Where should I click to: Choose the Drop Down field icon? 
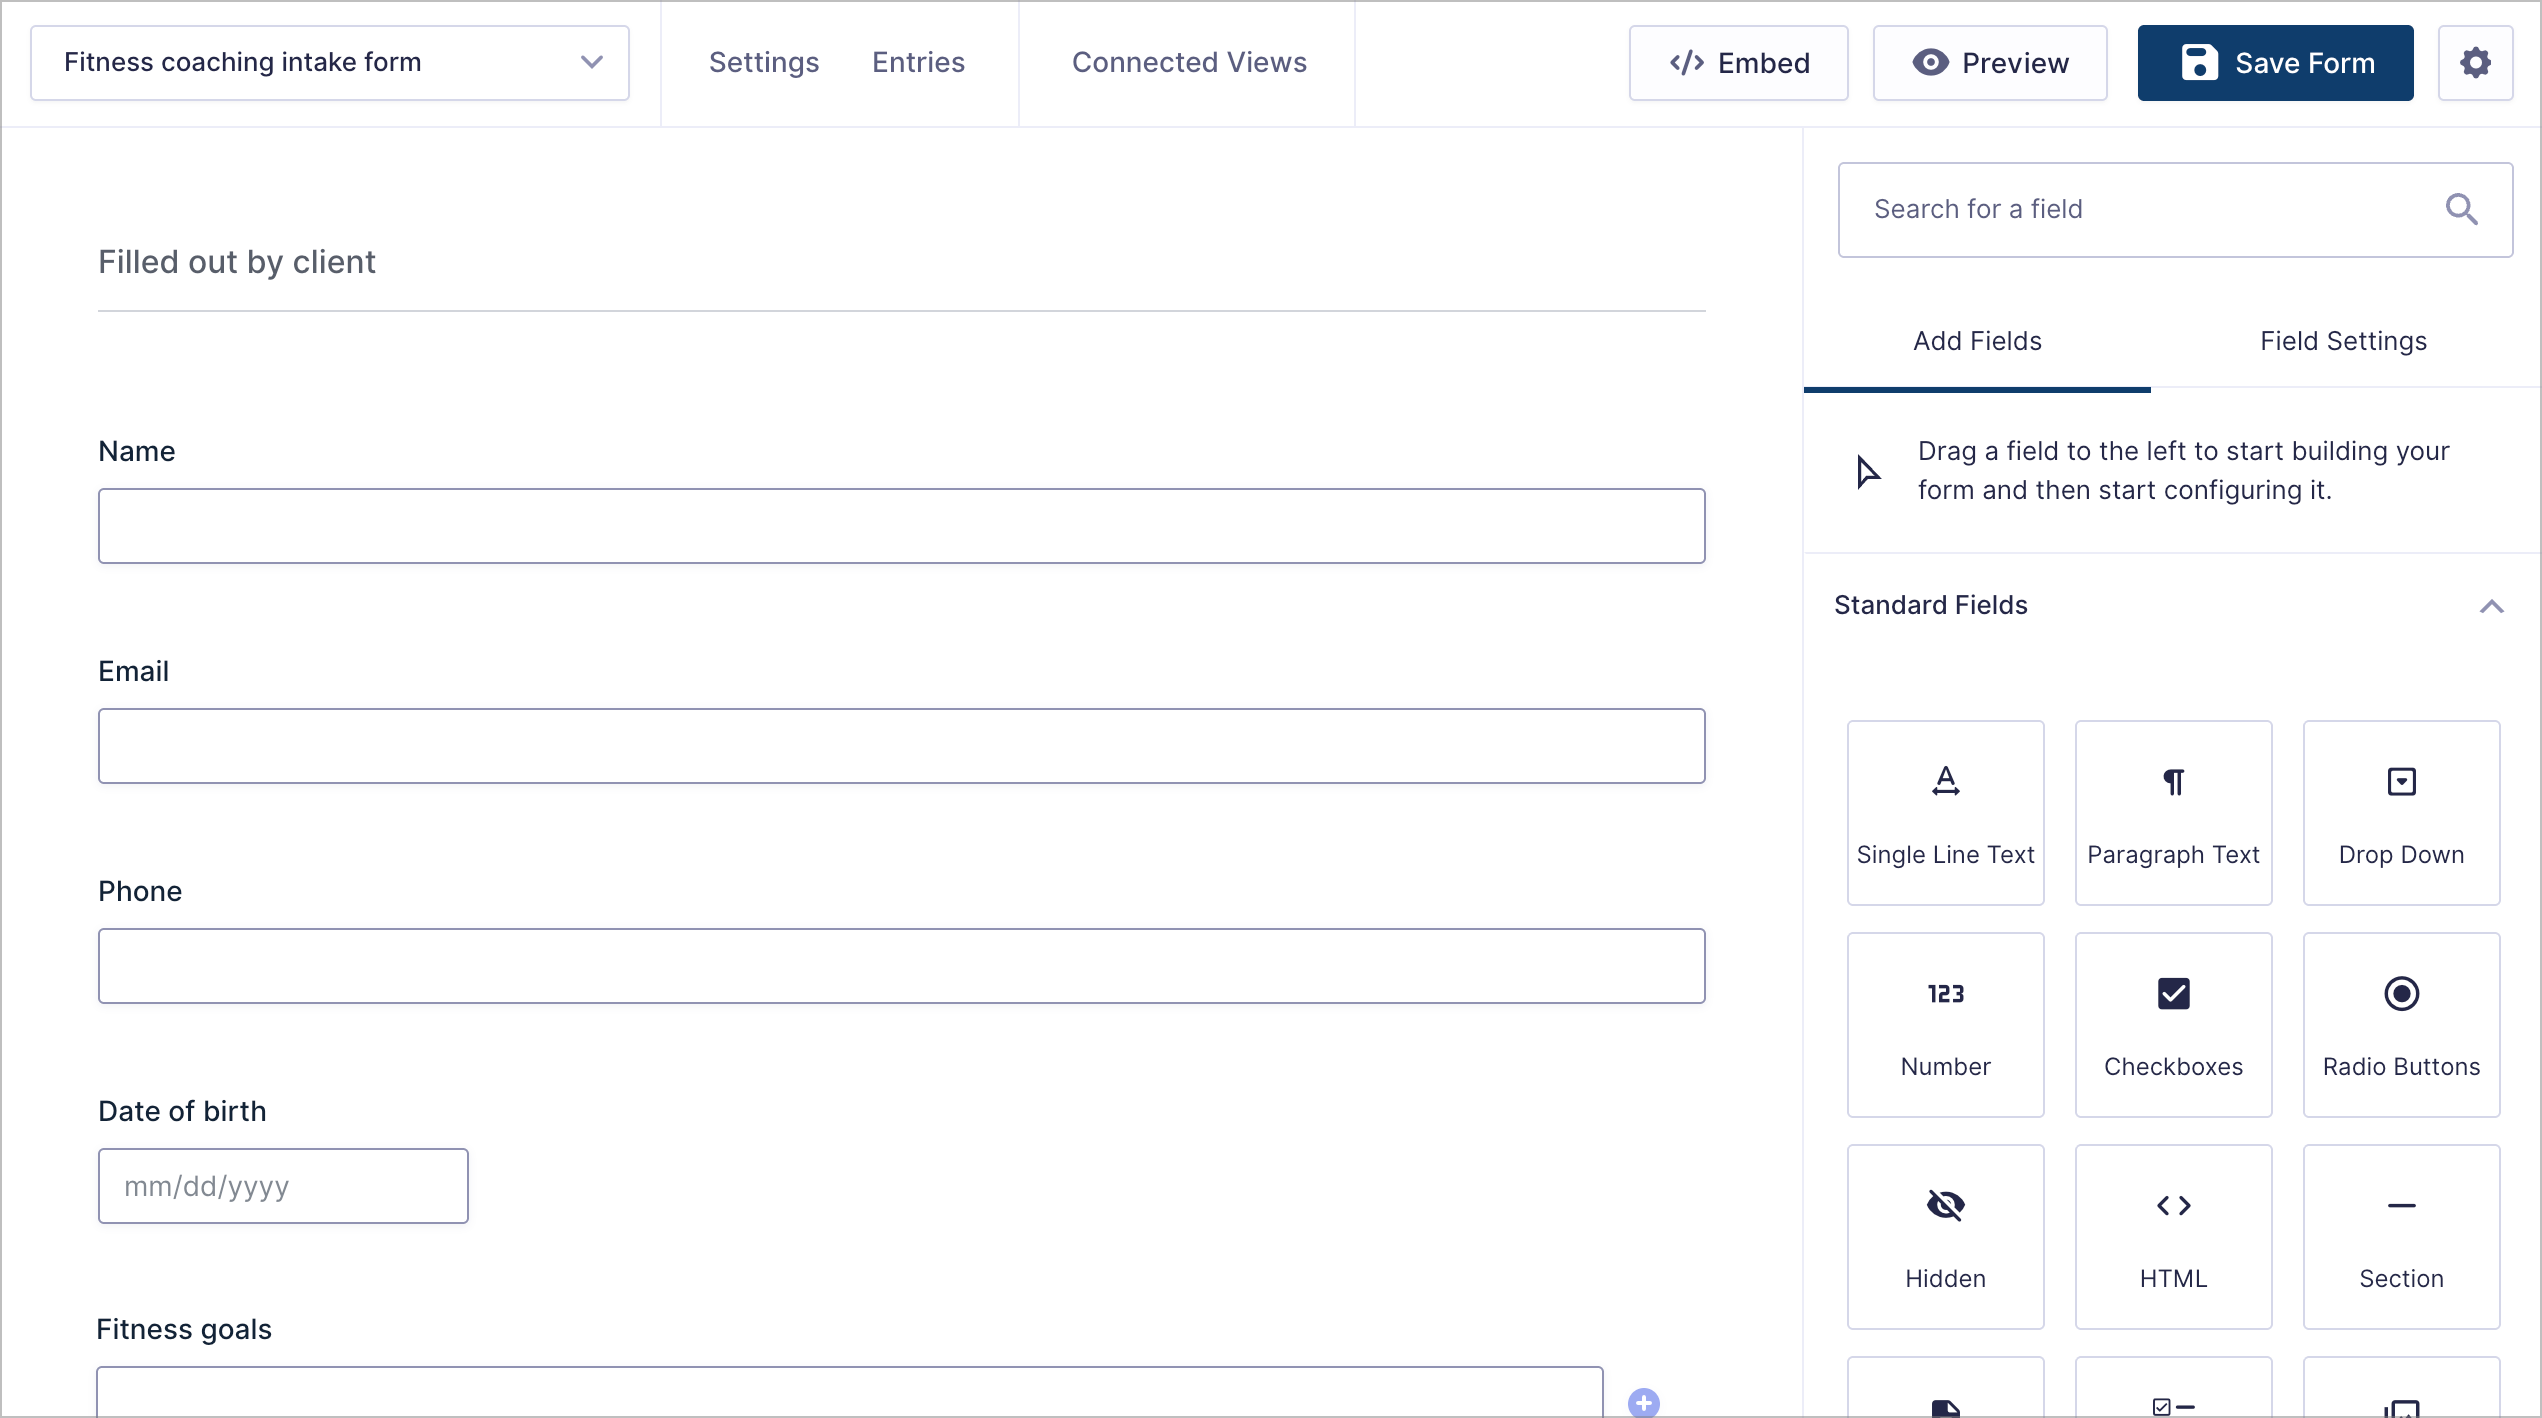point(2401,812)
